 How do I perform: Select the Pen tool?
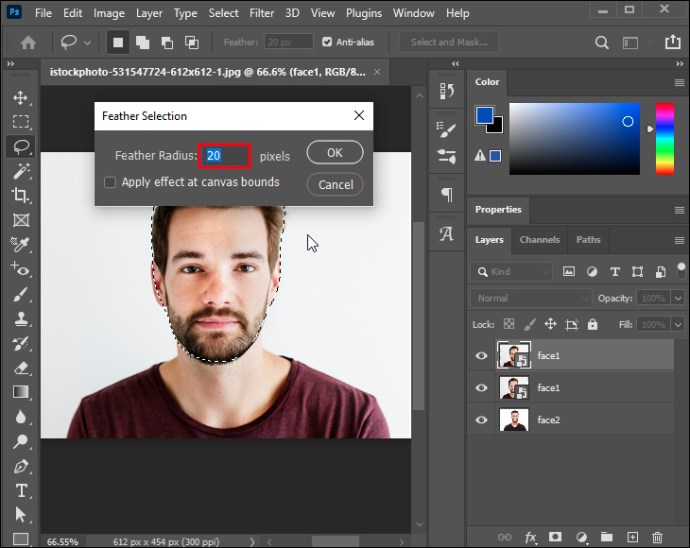[21, 466]
